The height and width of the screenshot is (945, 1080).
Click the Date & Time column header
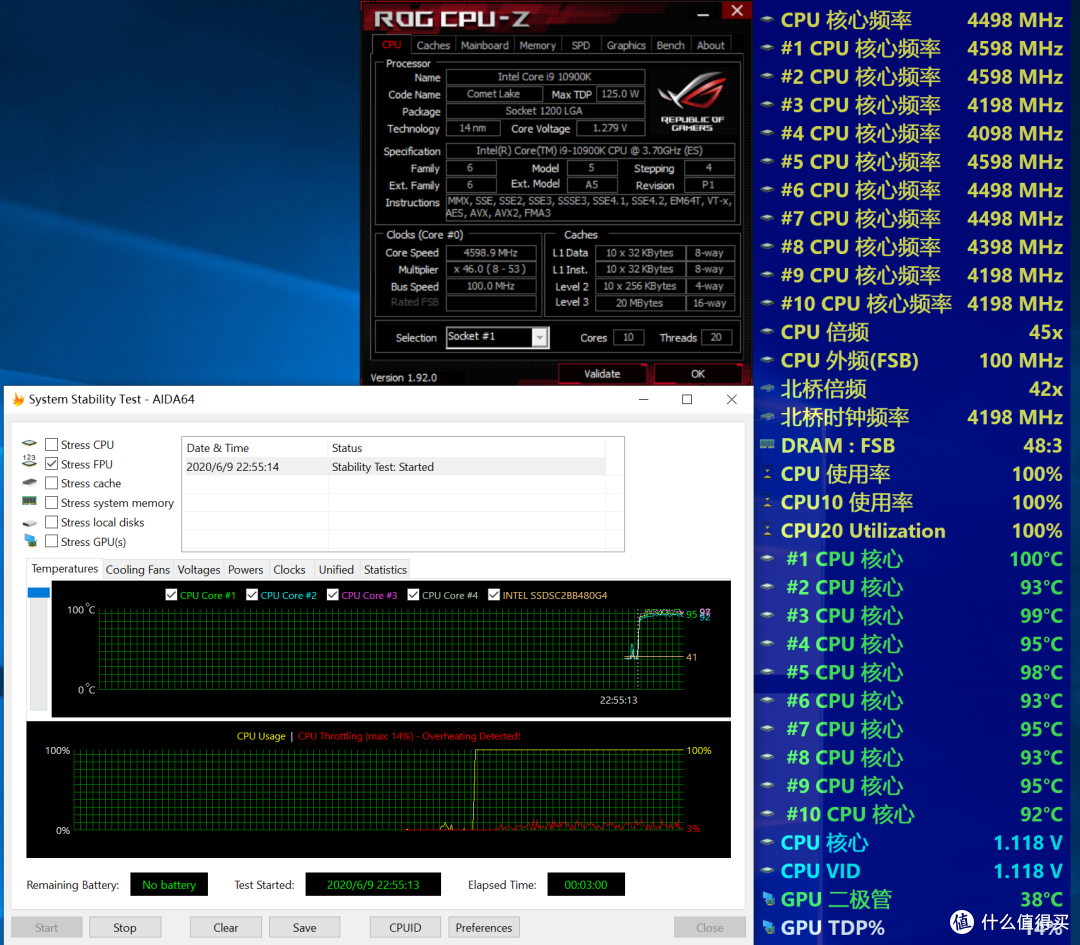[254, 448]
